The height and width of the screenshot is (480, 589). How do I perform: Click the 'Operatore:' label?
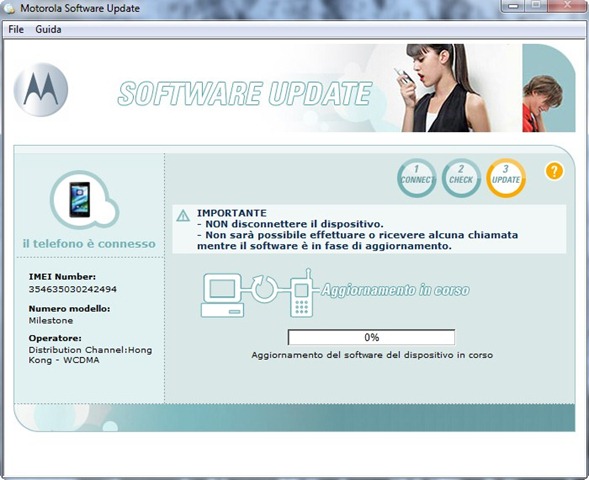(x=55, y=338)
